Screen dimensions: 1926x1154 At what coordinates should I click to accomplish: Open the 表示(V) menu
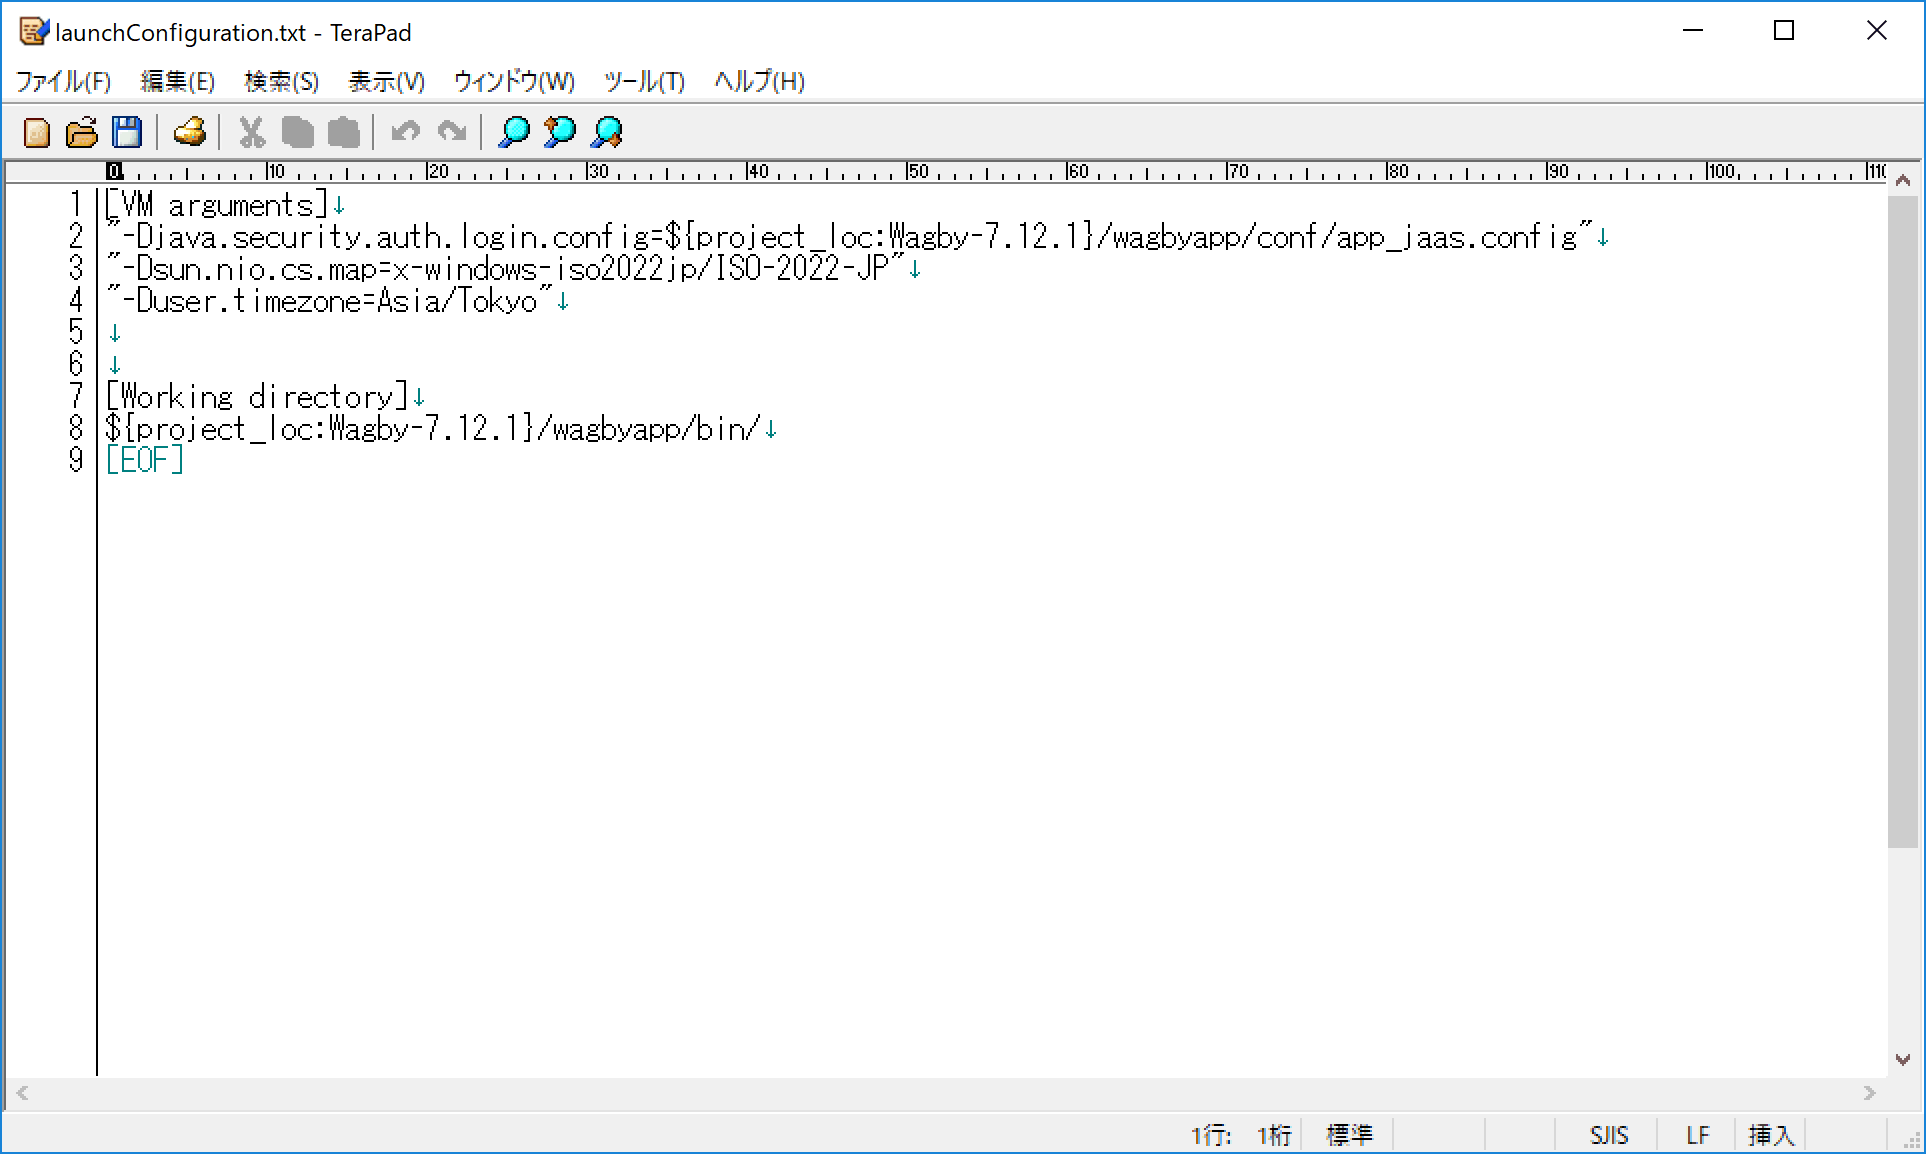point(386,81)
